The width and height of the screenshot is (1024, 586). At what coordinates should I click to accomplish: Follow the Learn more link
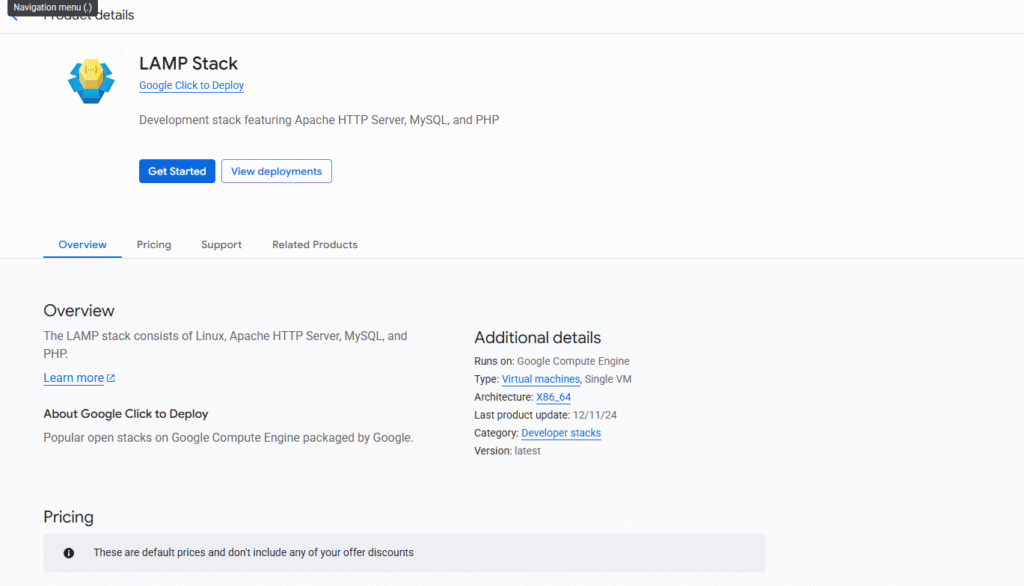point(73,378)
